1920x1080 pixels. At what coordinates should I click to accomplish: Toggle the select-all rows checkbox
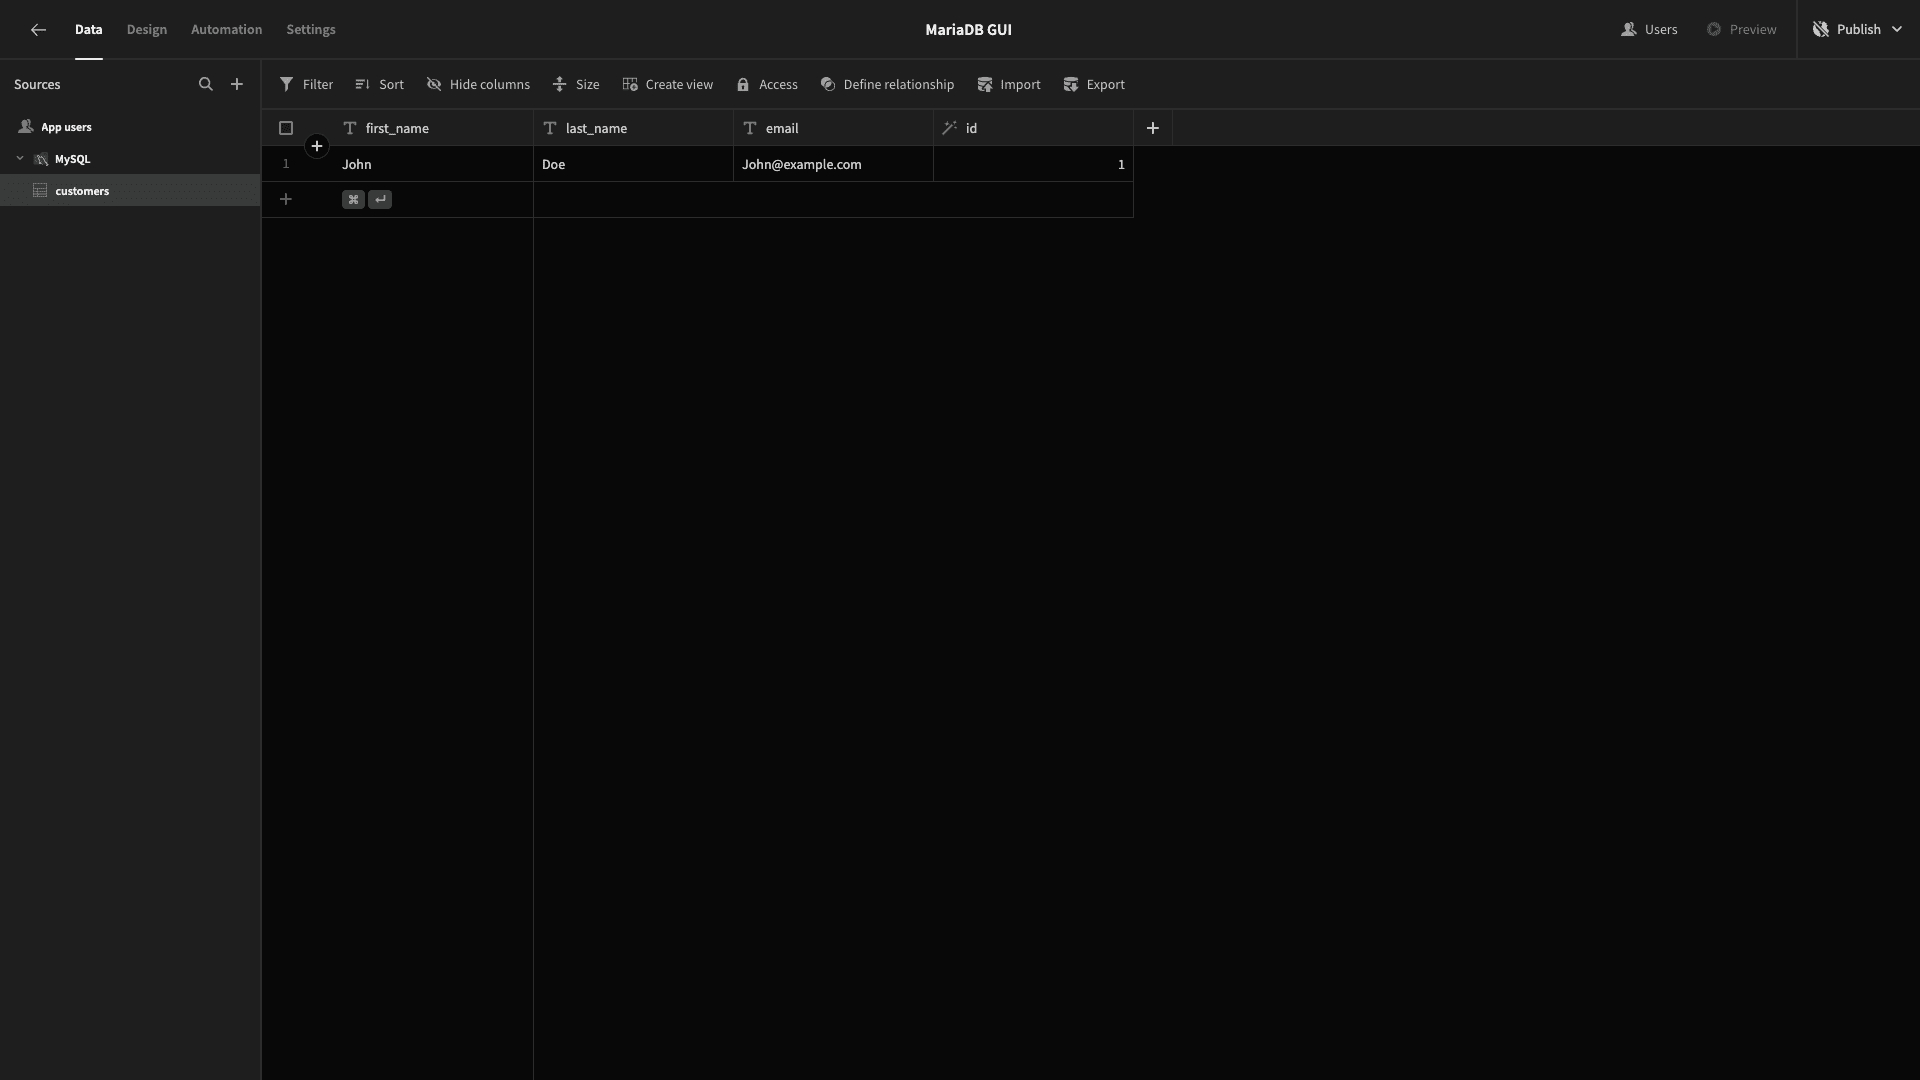point(286,128)
